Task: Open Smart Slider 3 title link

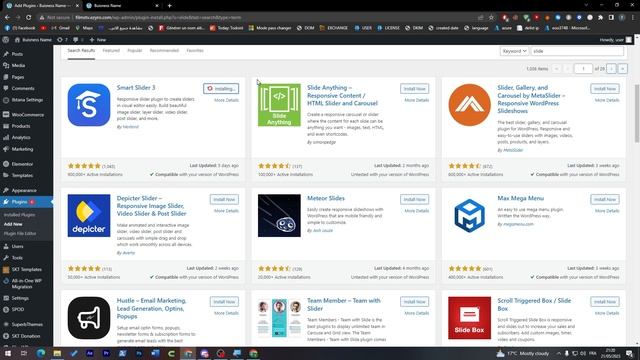Action: [136, 87]
